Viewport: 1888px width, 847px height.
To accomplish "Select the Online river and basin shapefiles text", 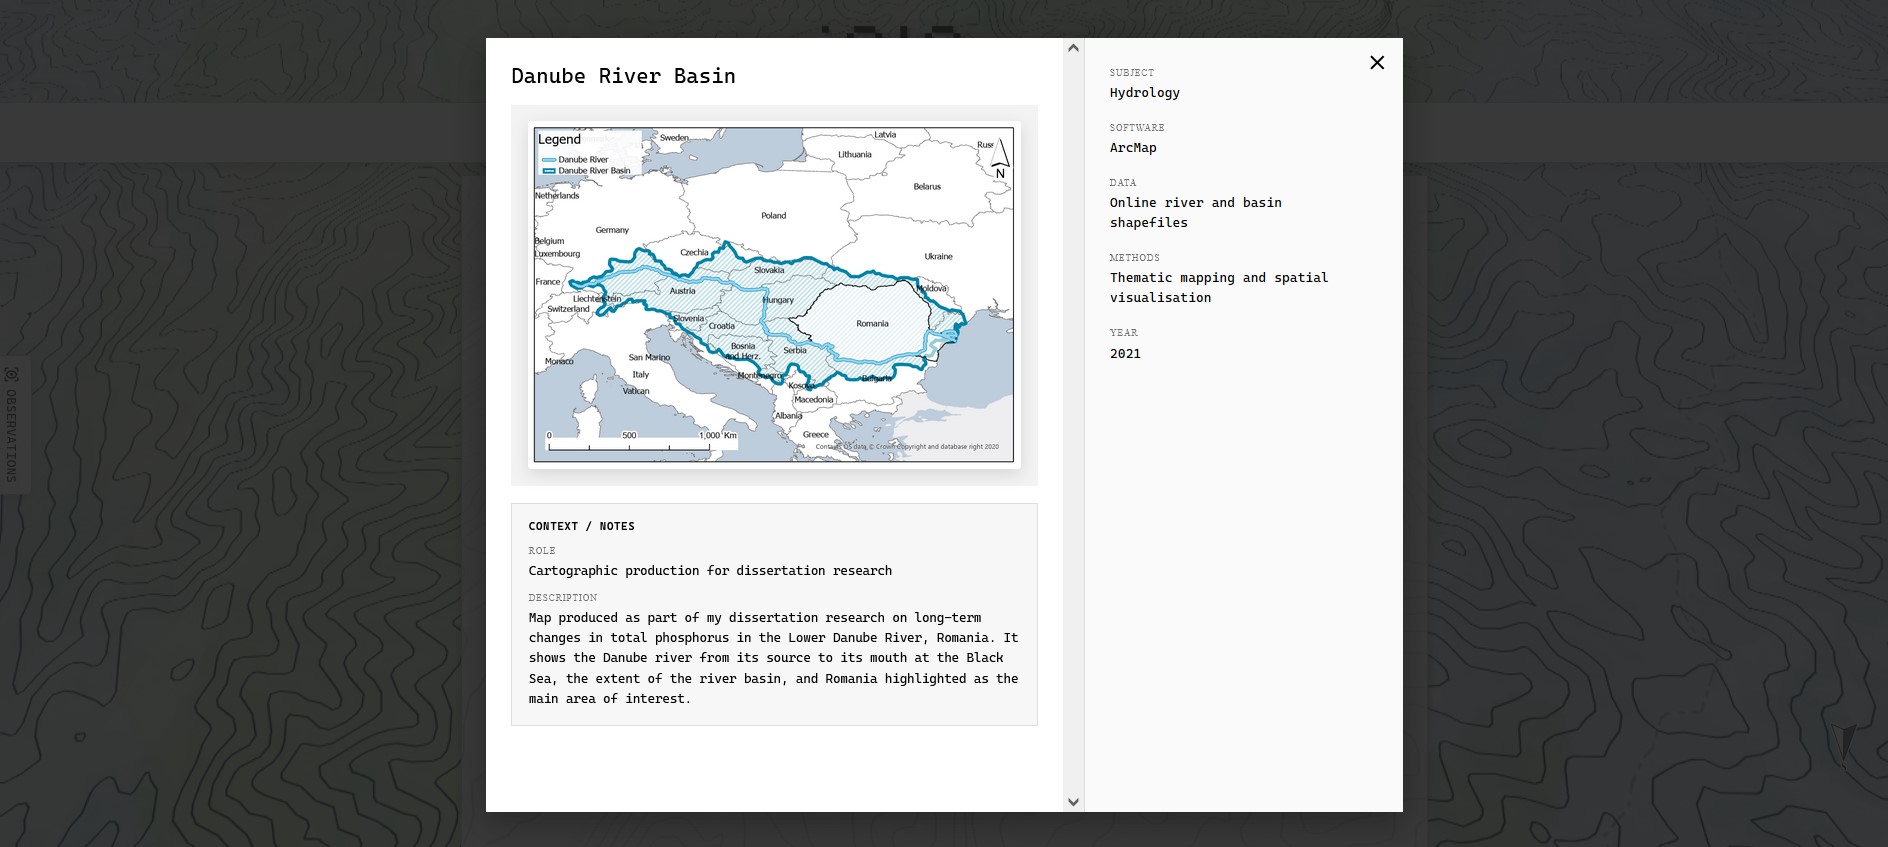I will tap(1195, 213).
